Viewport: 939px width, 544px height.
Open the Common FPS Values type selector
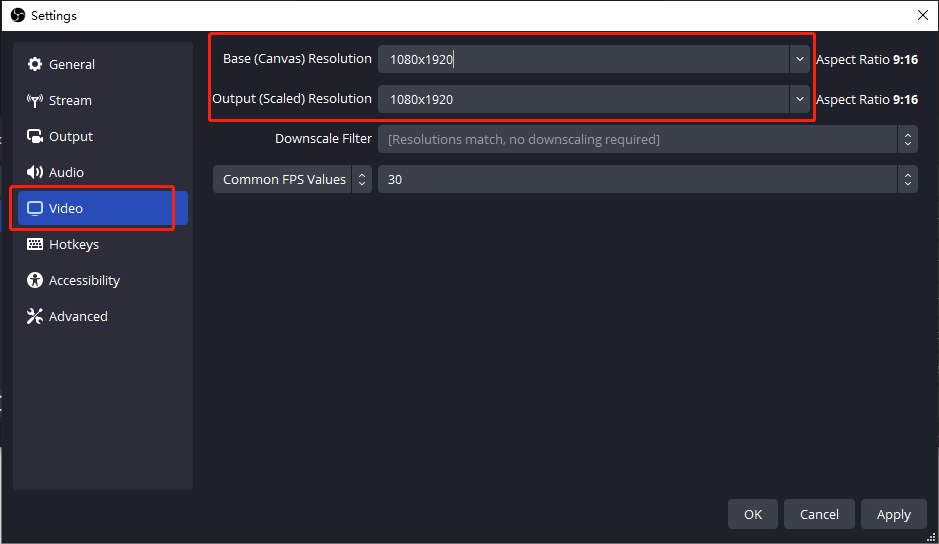[x=292, y=179]
